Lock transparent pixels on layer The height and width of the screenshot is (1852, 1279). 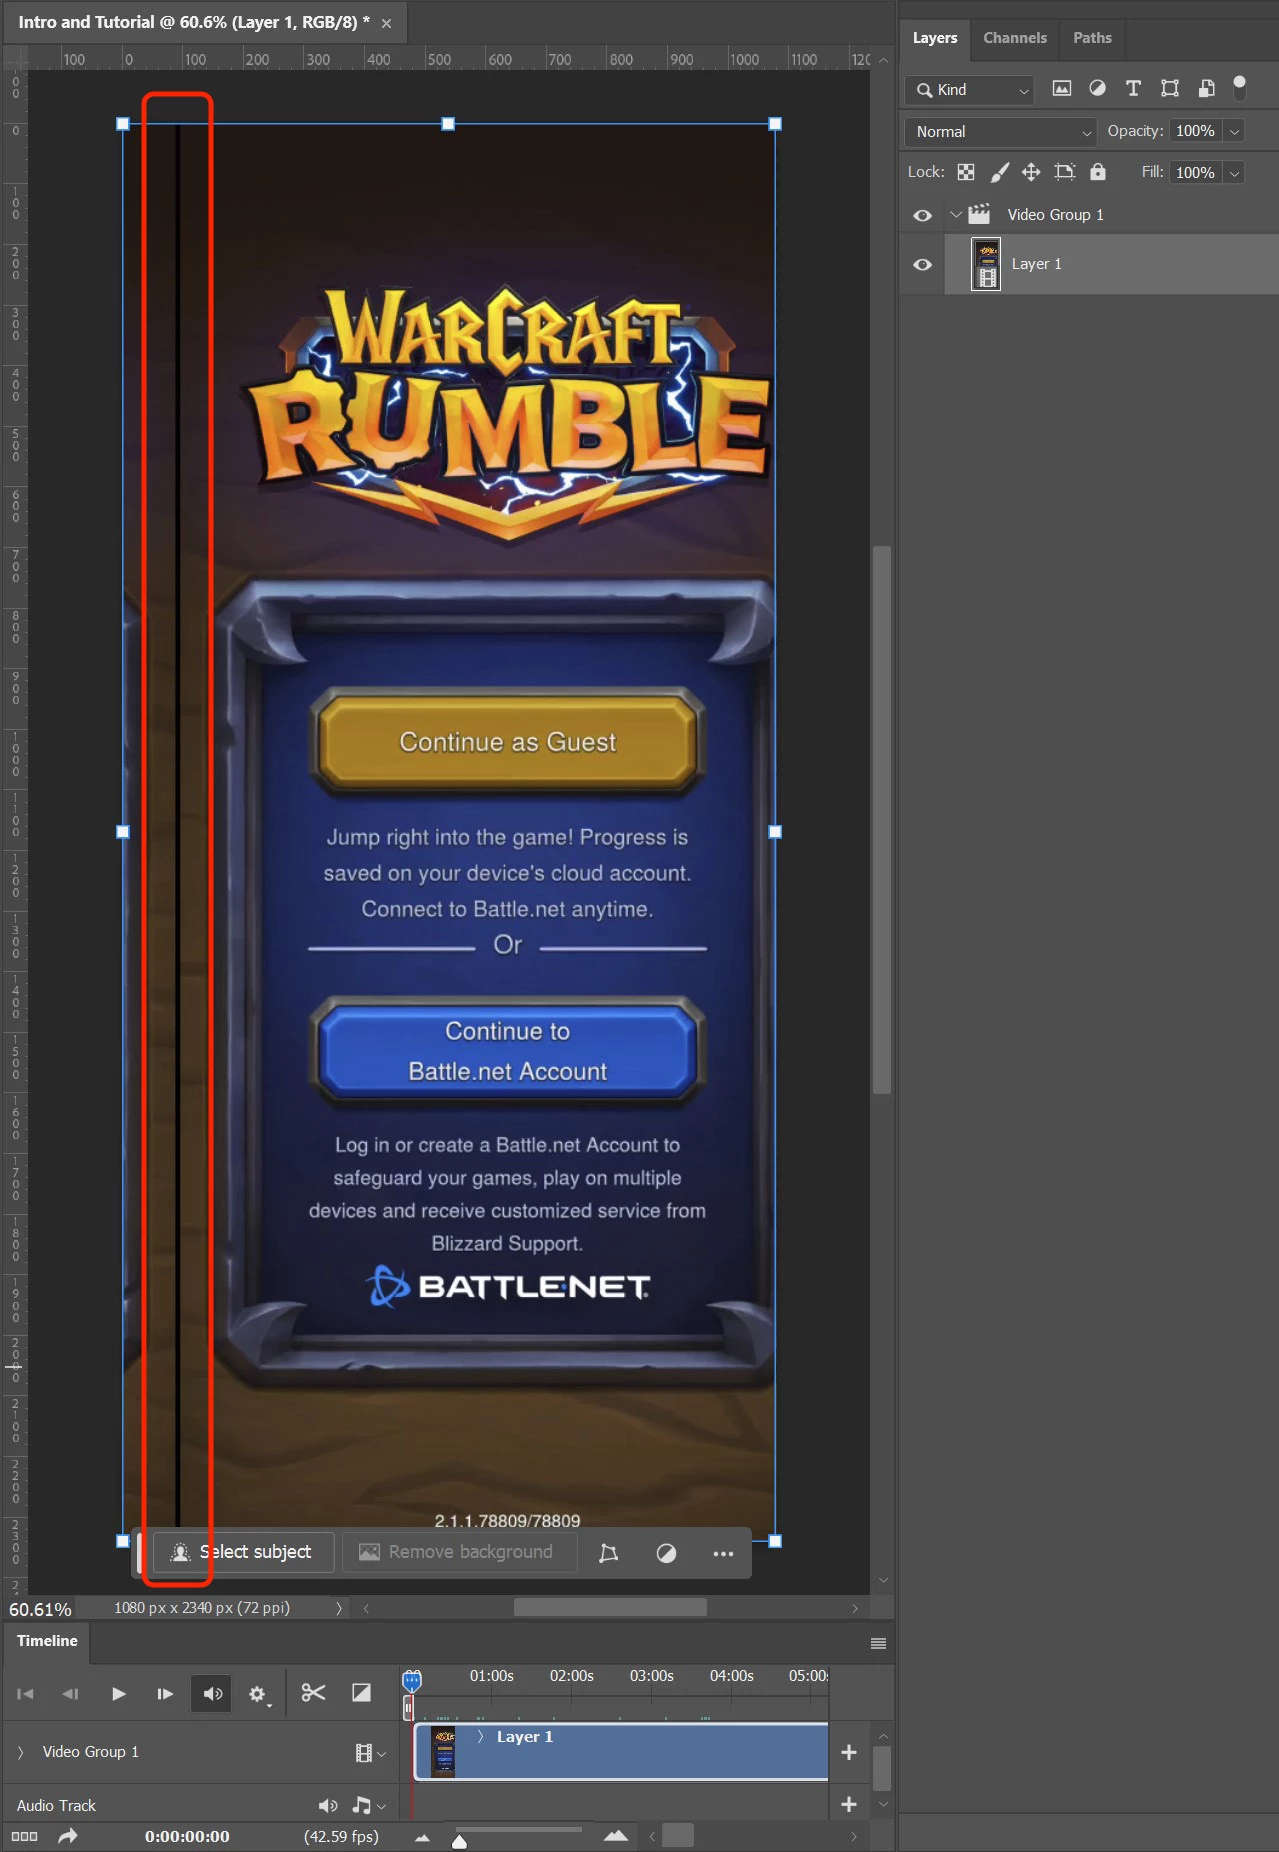(x=966, y=172)
